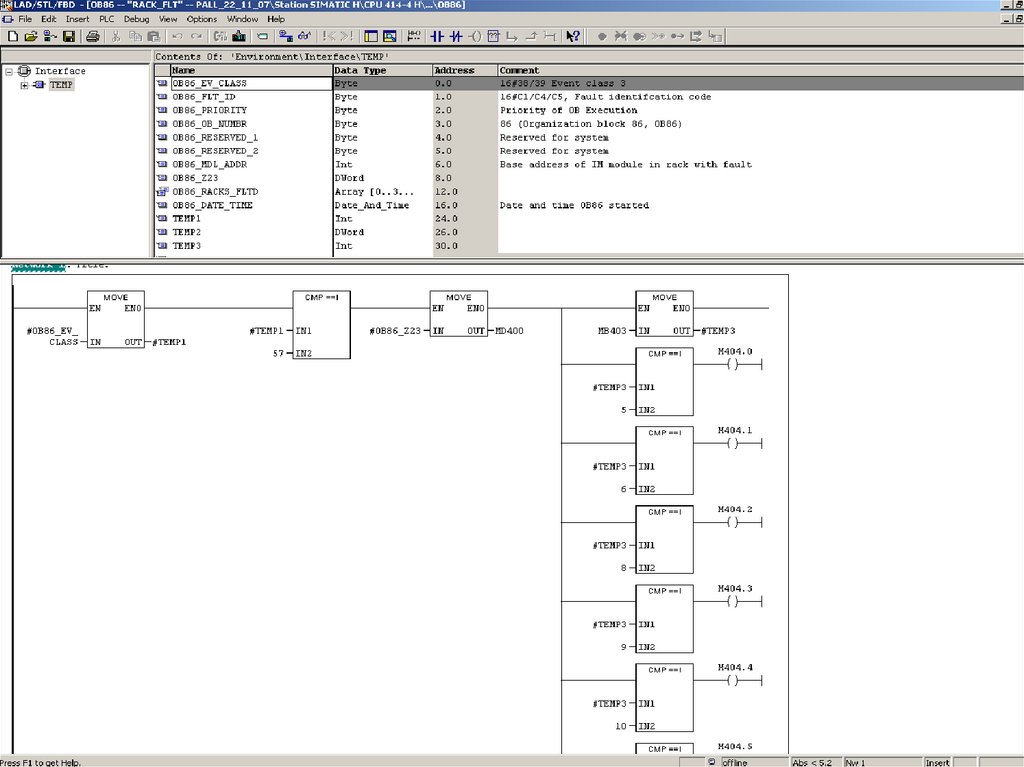
Task: Click the Details view toolbar icon
Action: 390,37
